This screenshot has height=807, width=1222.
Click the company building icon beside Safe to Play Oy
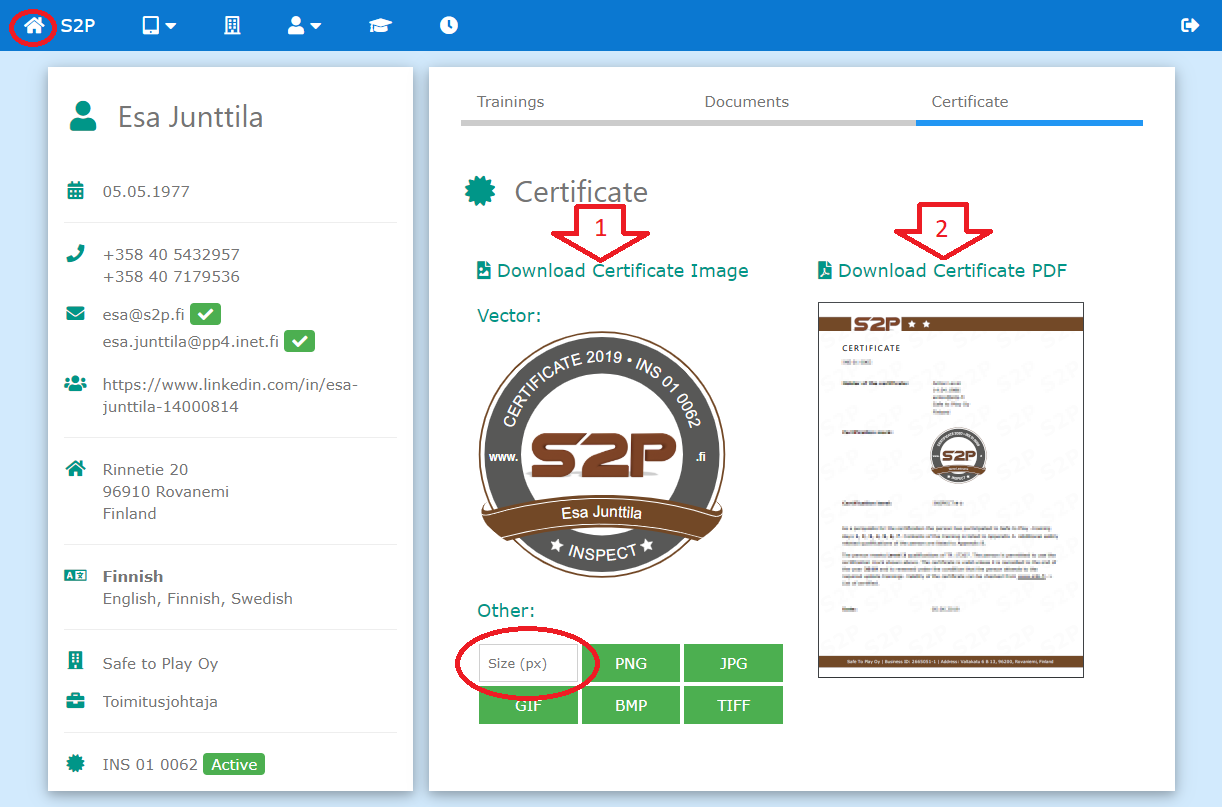(75, 661)
